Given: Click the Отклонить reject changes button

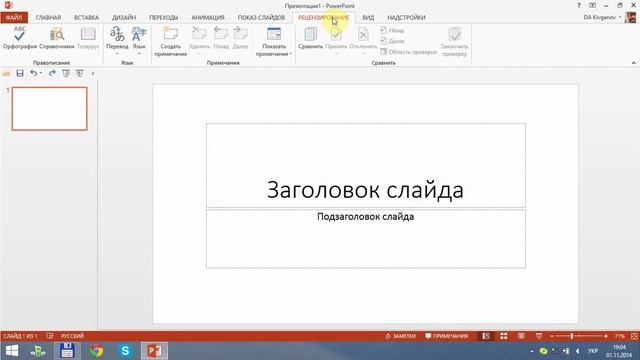Looking at the screenshot, I should (363, 40).
